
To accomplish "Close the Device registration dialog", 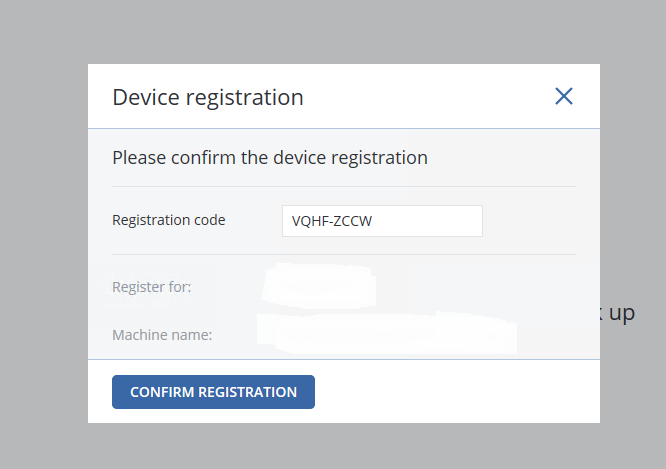I will 564,96.
